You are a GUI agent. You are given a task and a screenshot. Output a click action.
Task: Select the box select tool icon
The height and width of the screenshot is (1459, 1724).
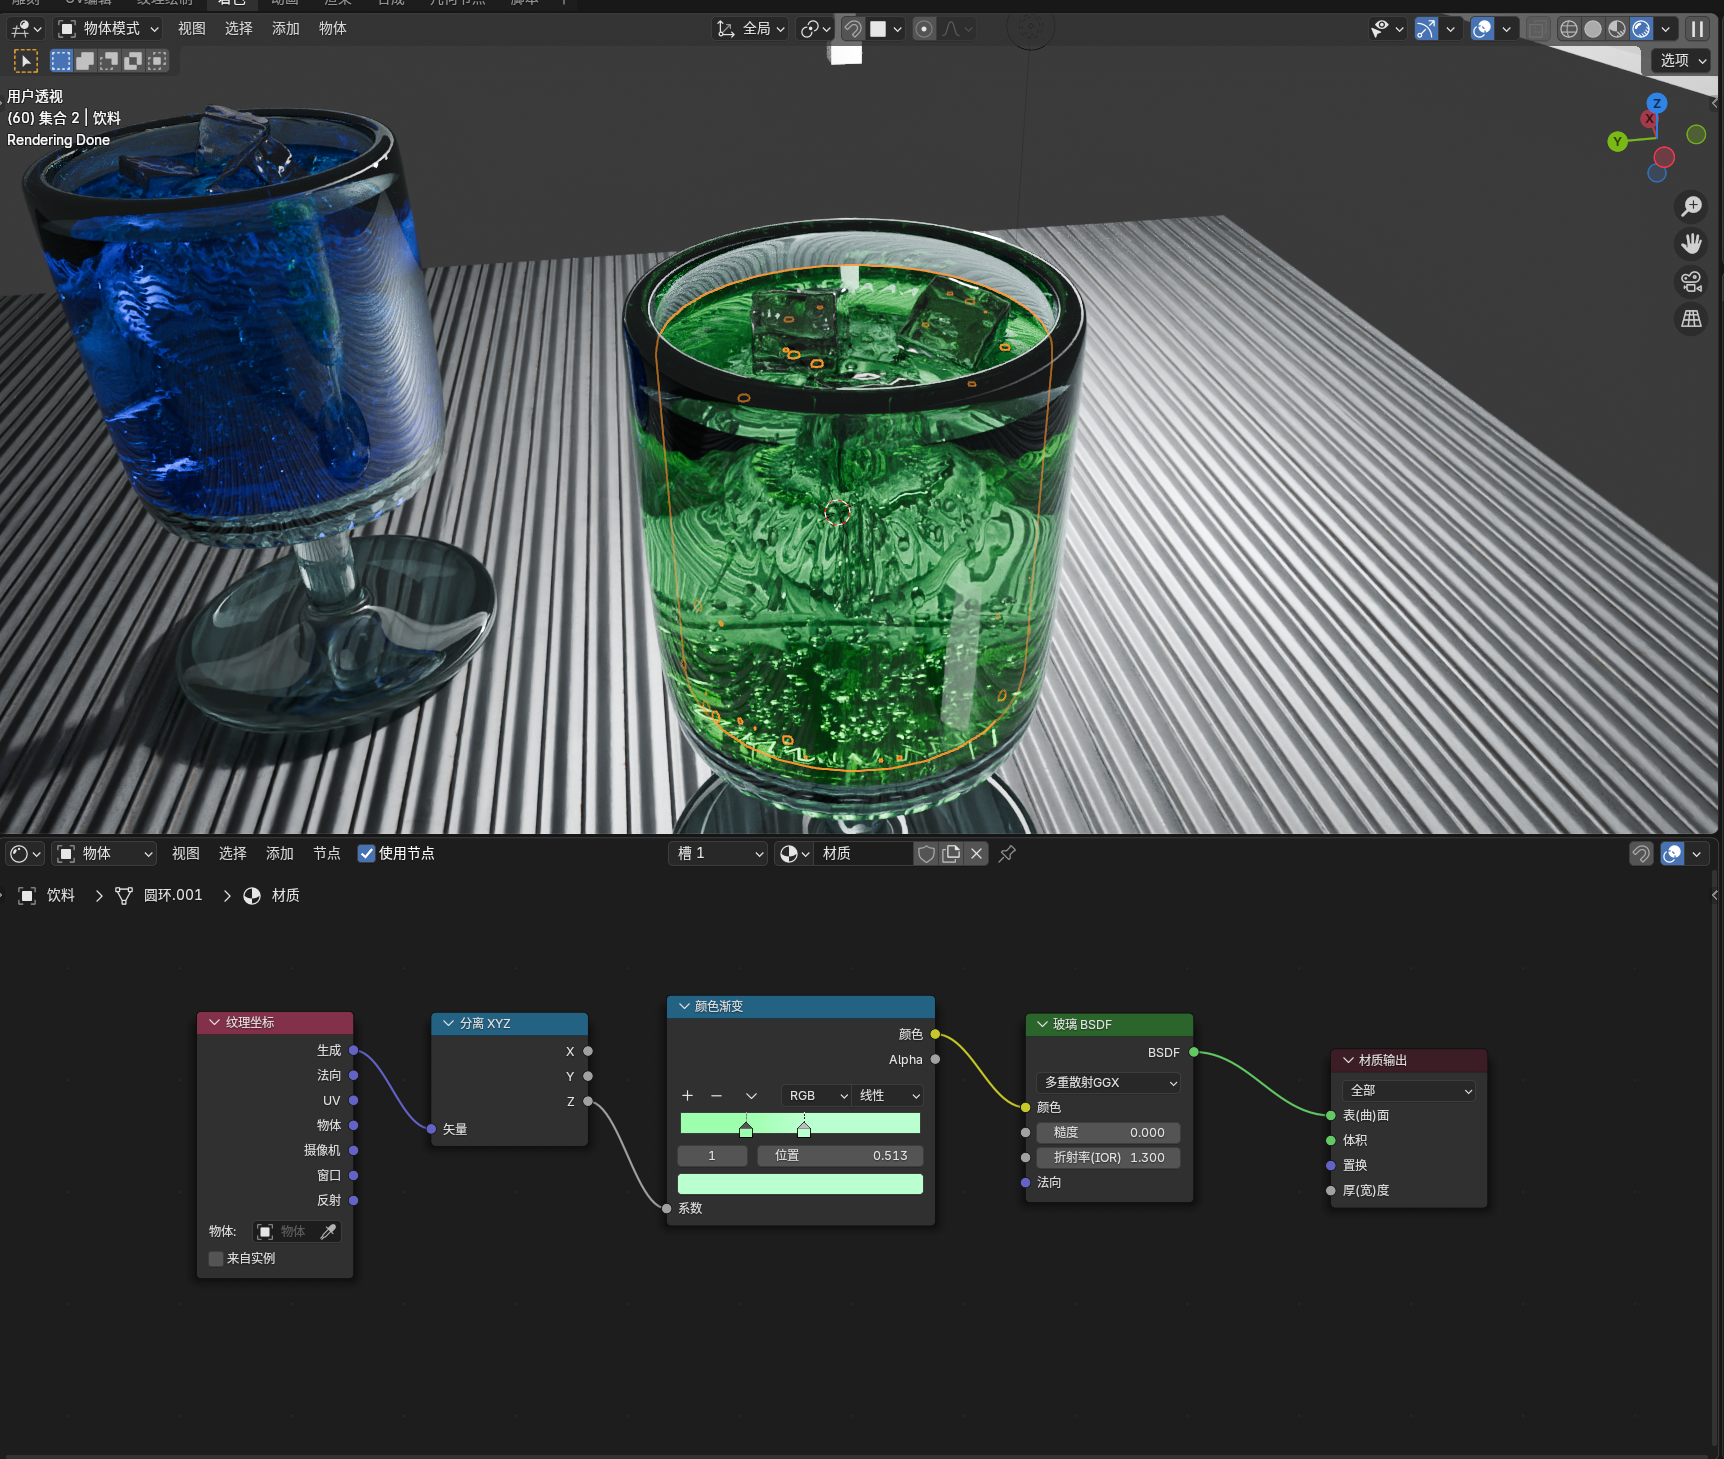click(x=25, y=61)
